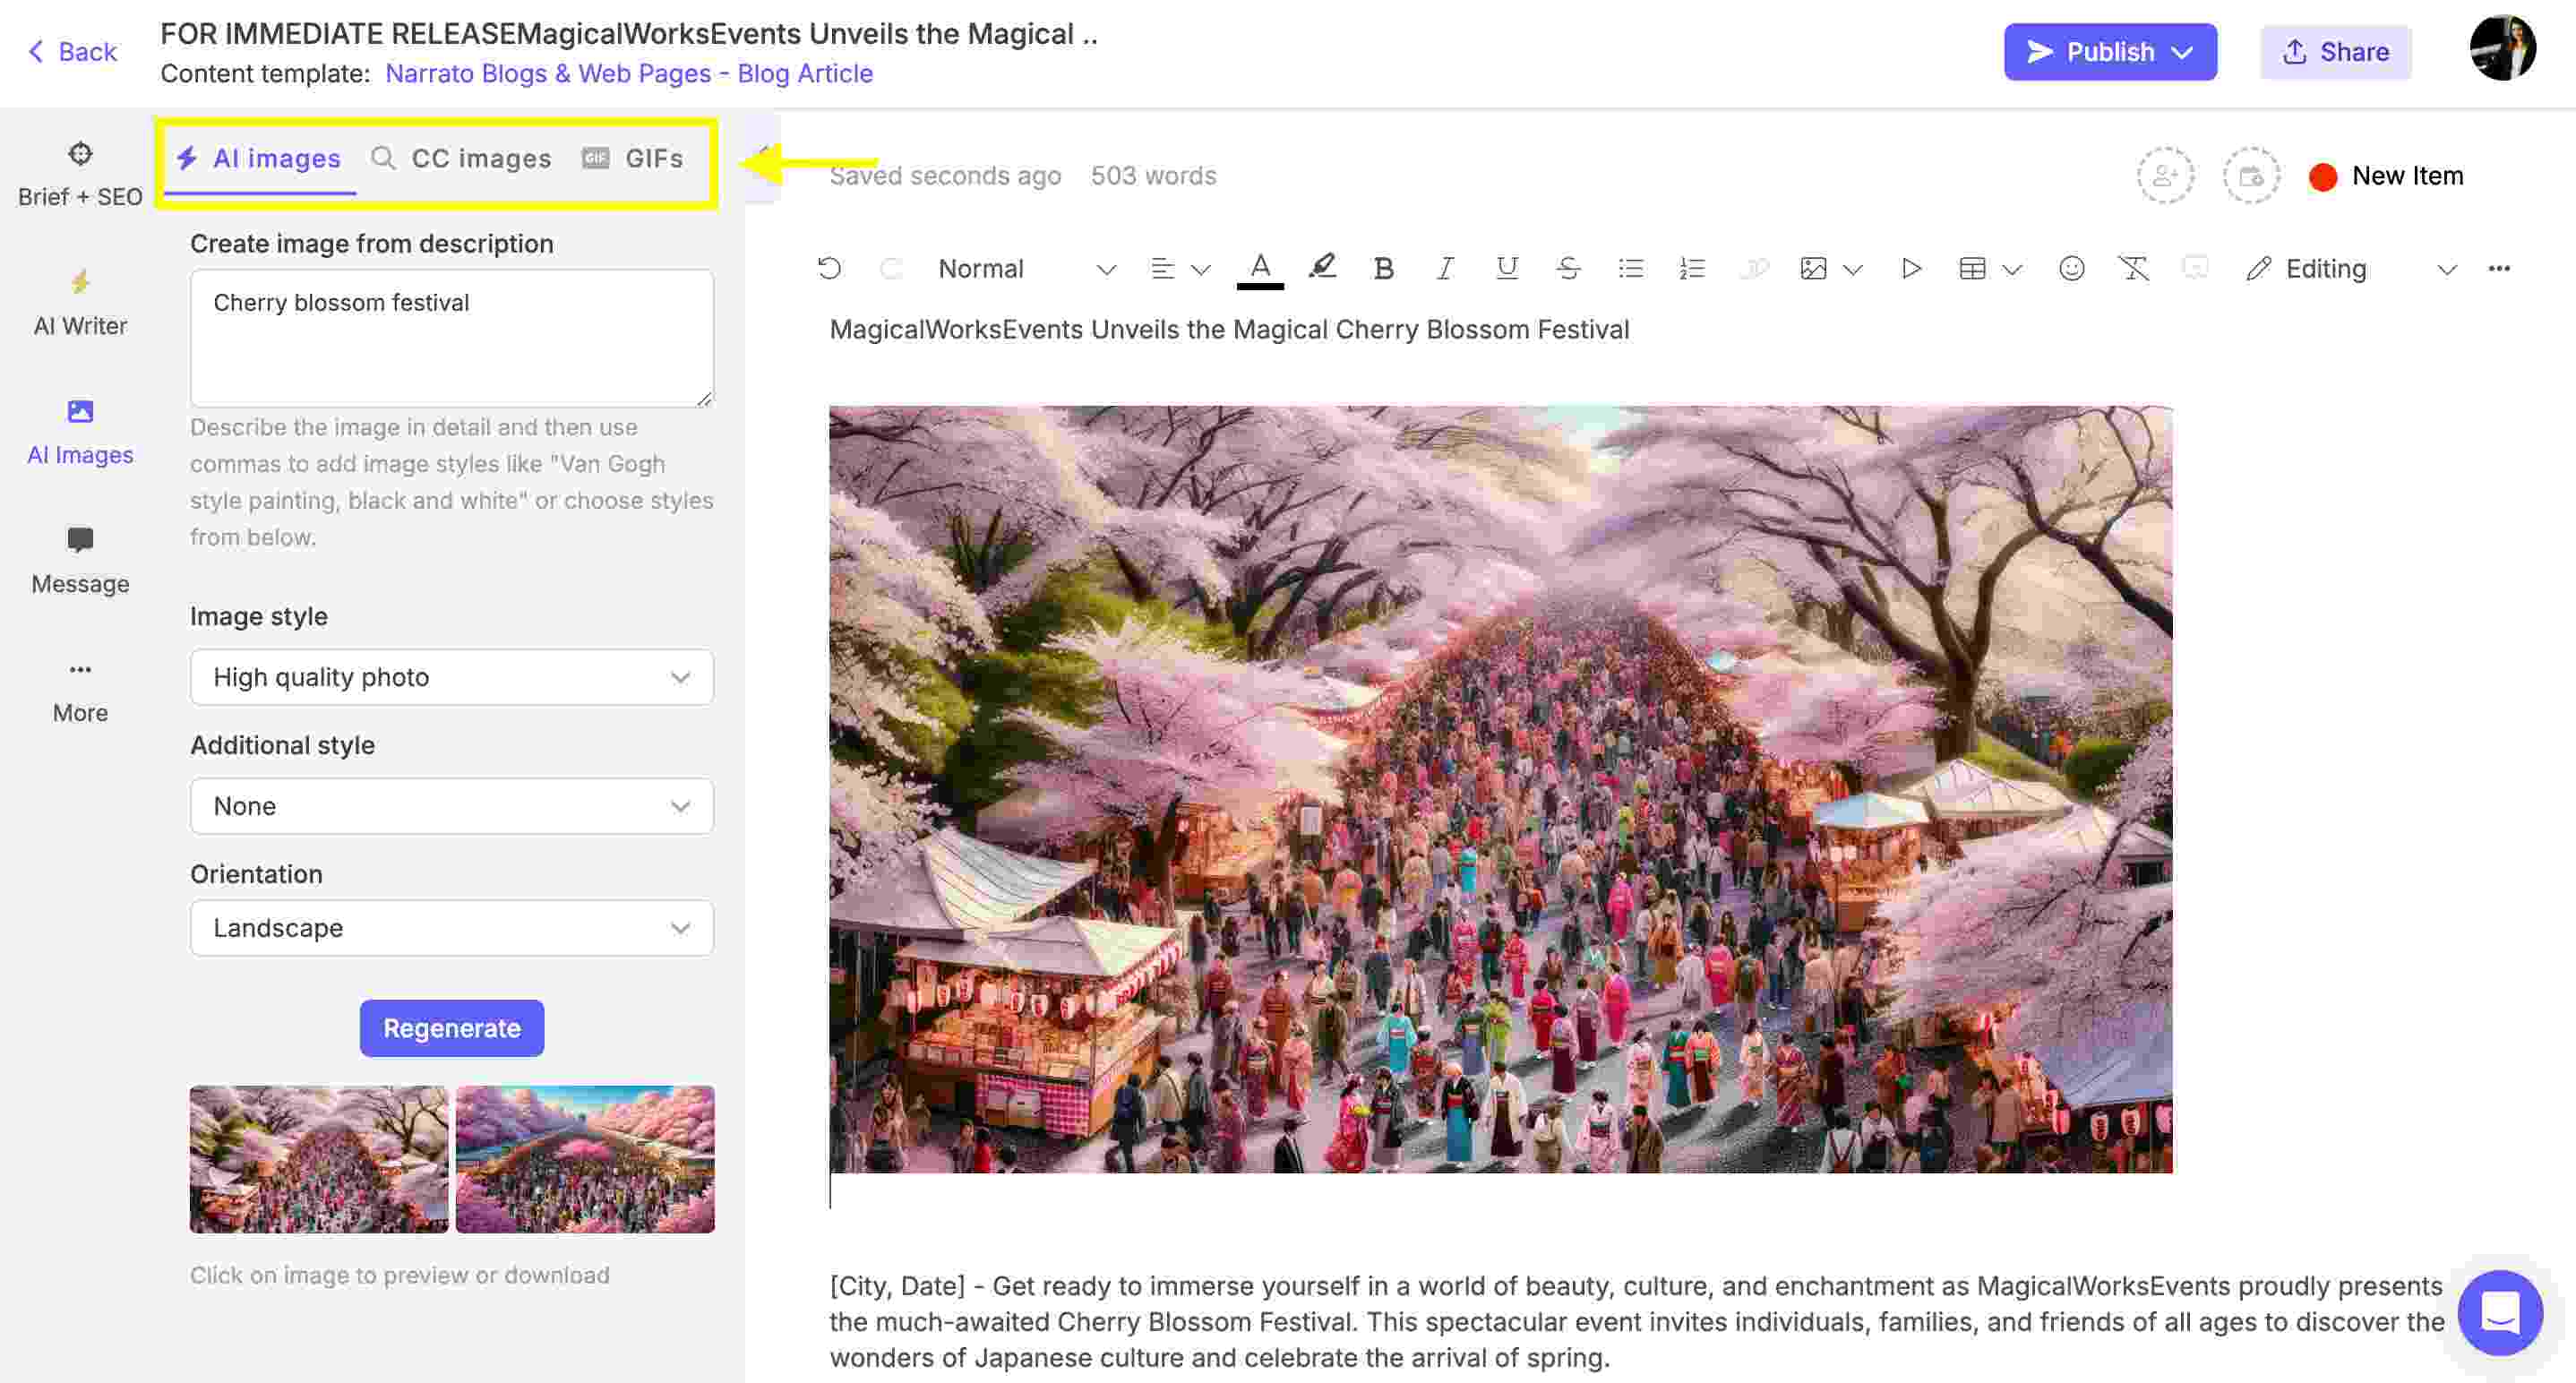Go Back to the previous page
This screenshot has height=1383, width=2576.
[x=72, y=51]
